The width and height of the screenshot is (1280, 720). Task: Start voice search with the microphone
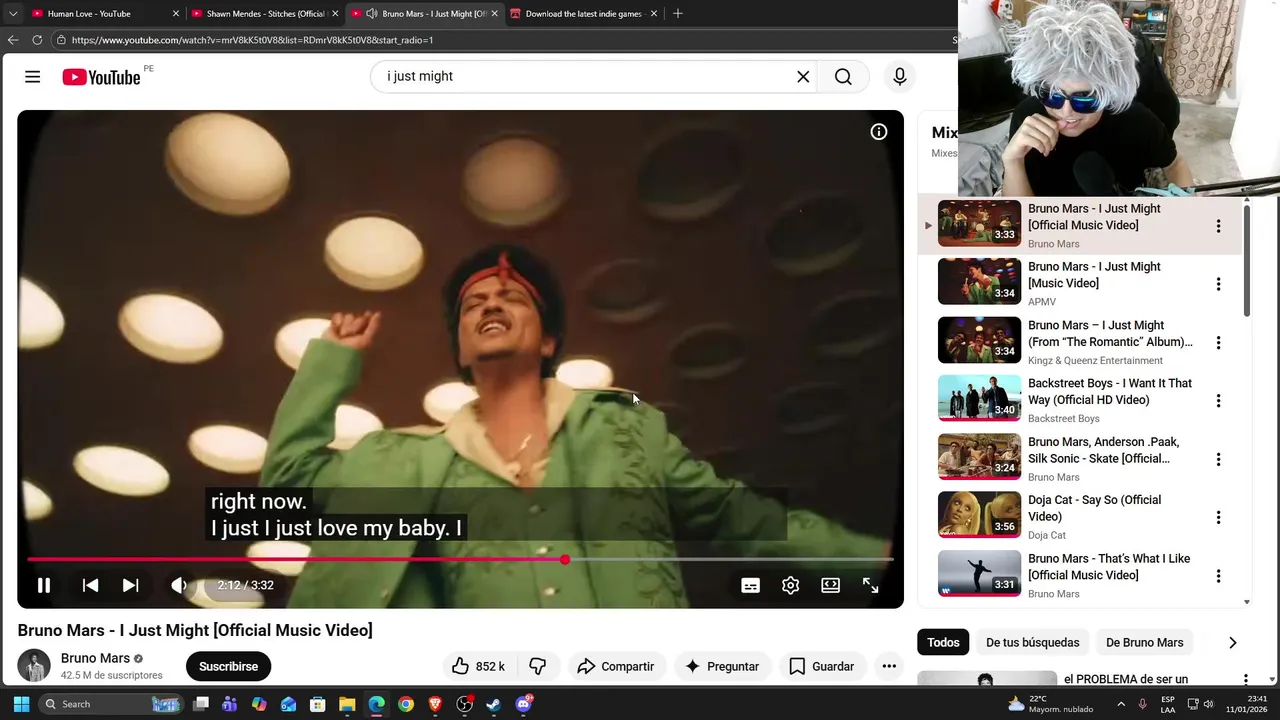[900, 77]
